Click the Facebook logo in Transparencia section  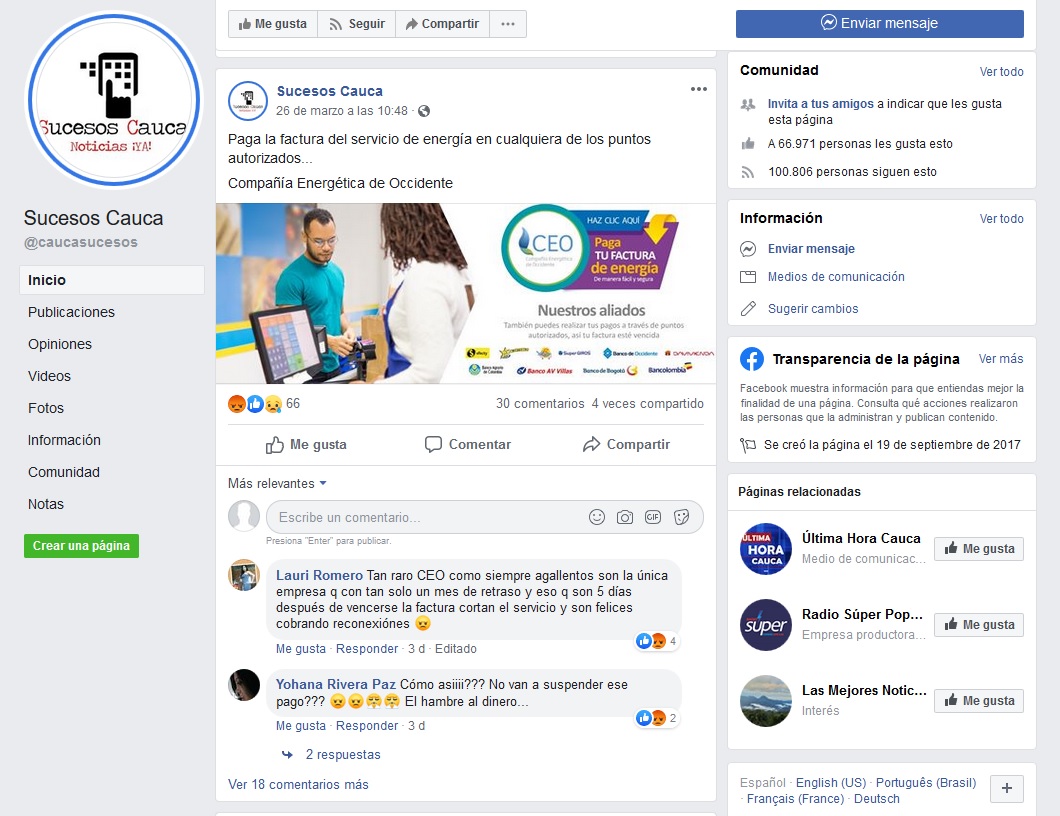pos(752,359)
